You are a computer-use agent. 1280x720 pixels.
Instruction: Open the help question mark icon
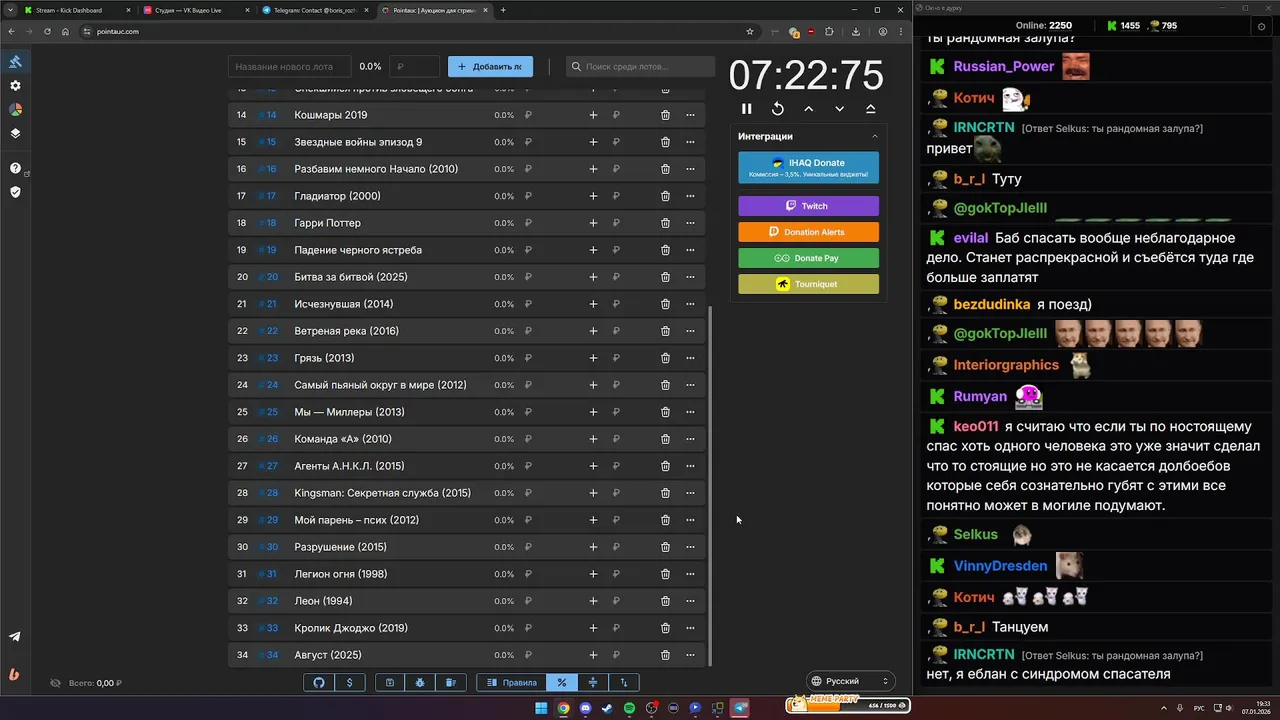(x=15, y=168)
